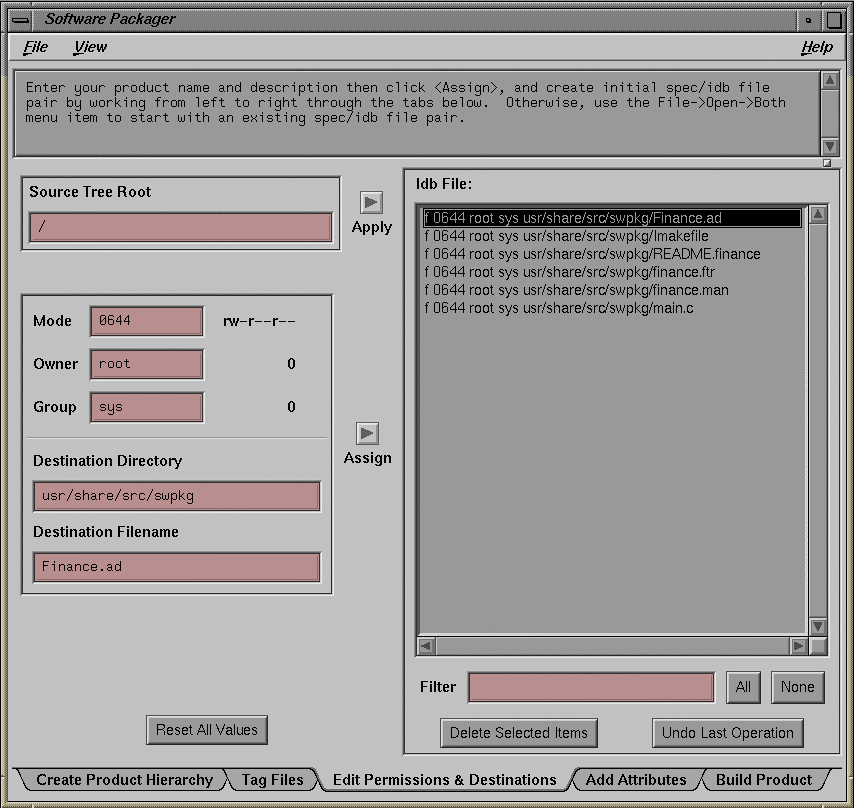Open the Build Product tab
The image size is (854, 808).
763,780
